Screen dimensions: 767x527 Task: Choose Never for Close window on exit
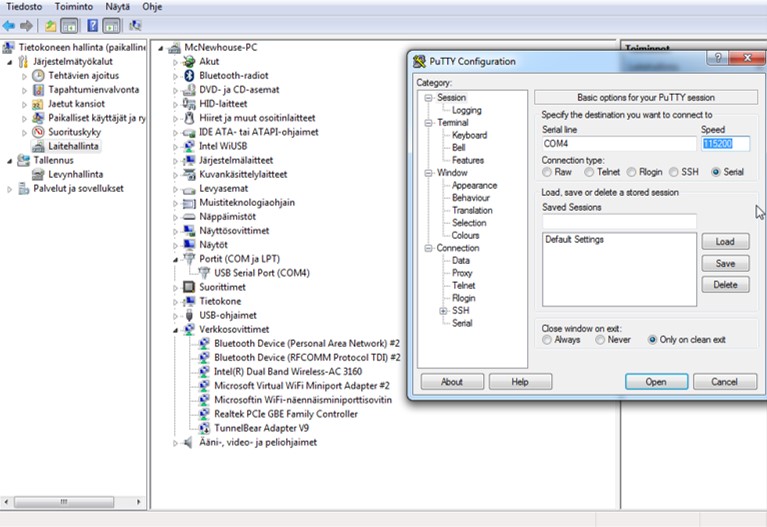coord(600,340)
